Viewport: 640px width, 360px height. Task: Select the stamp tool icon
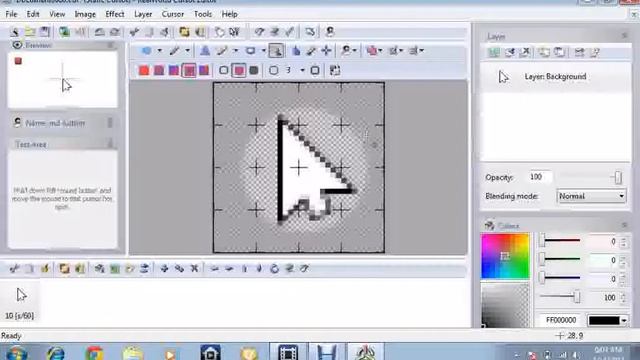[205, 51]
